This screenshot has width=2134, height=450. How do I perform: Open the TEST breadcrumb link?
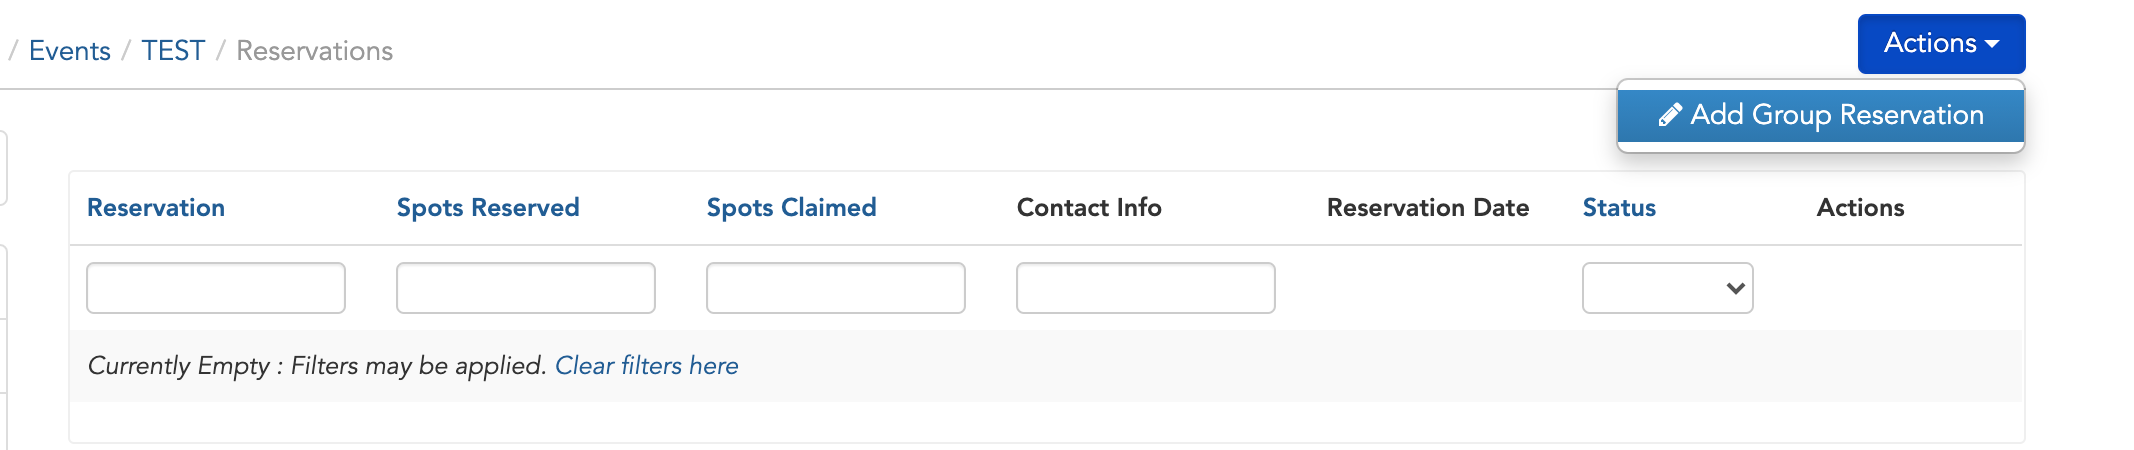click(x=173, y=51)
